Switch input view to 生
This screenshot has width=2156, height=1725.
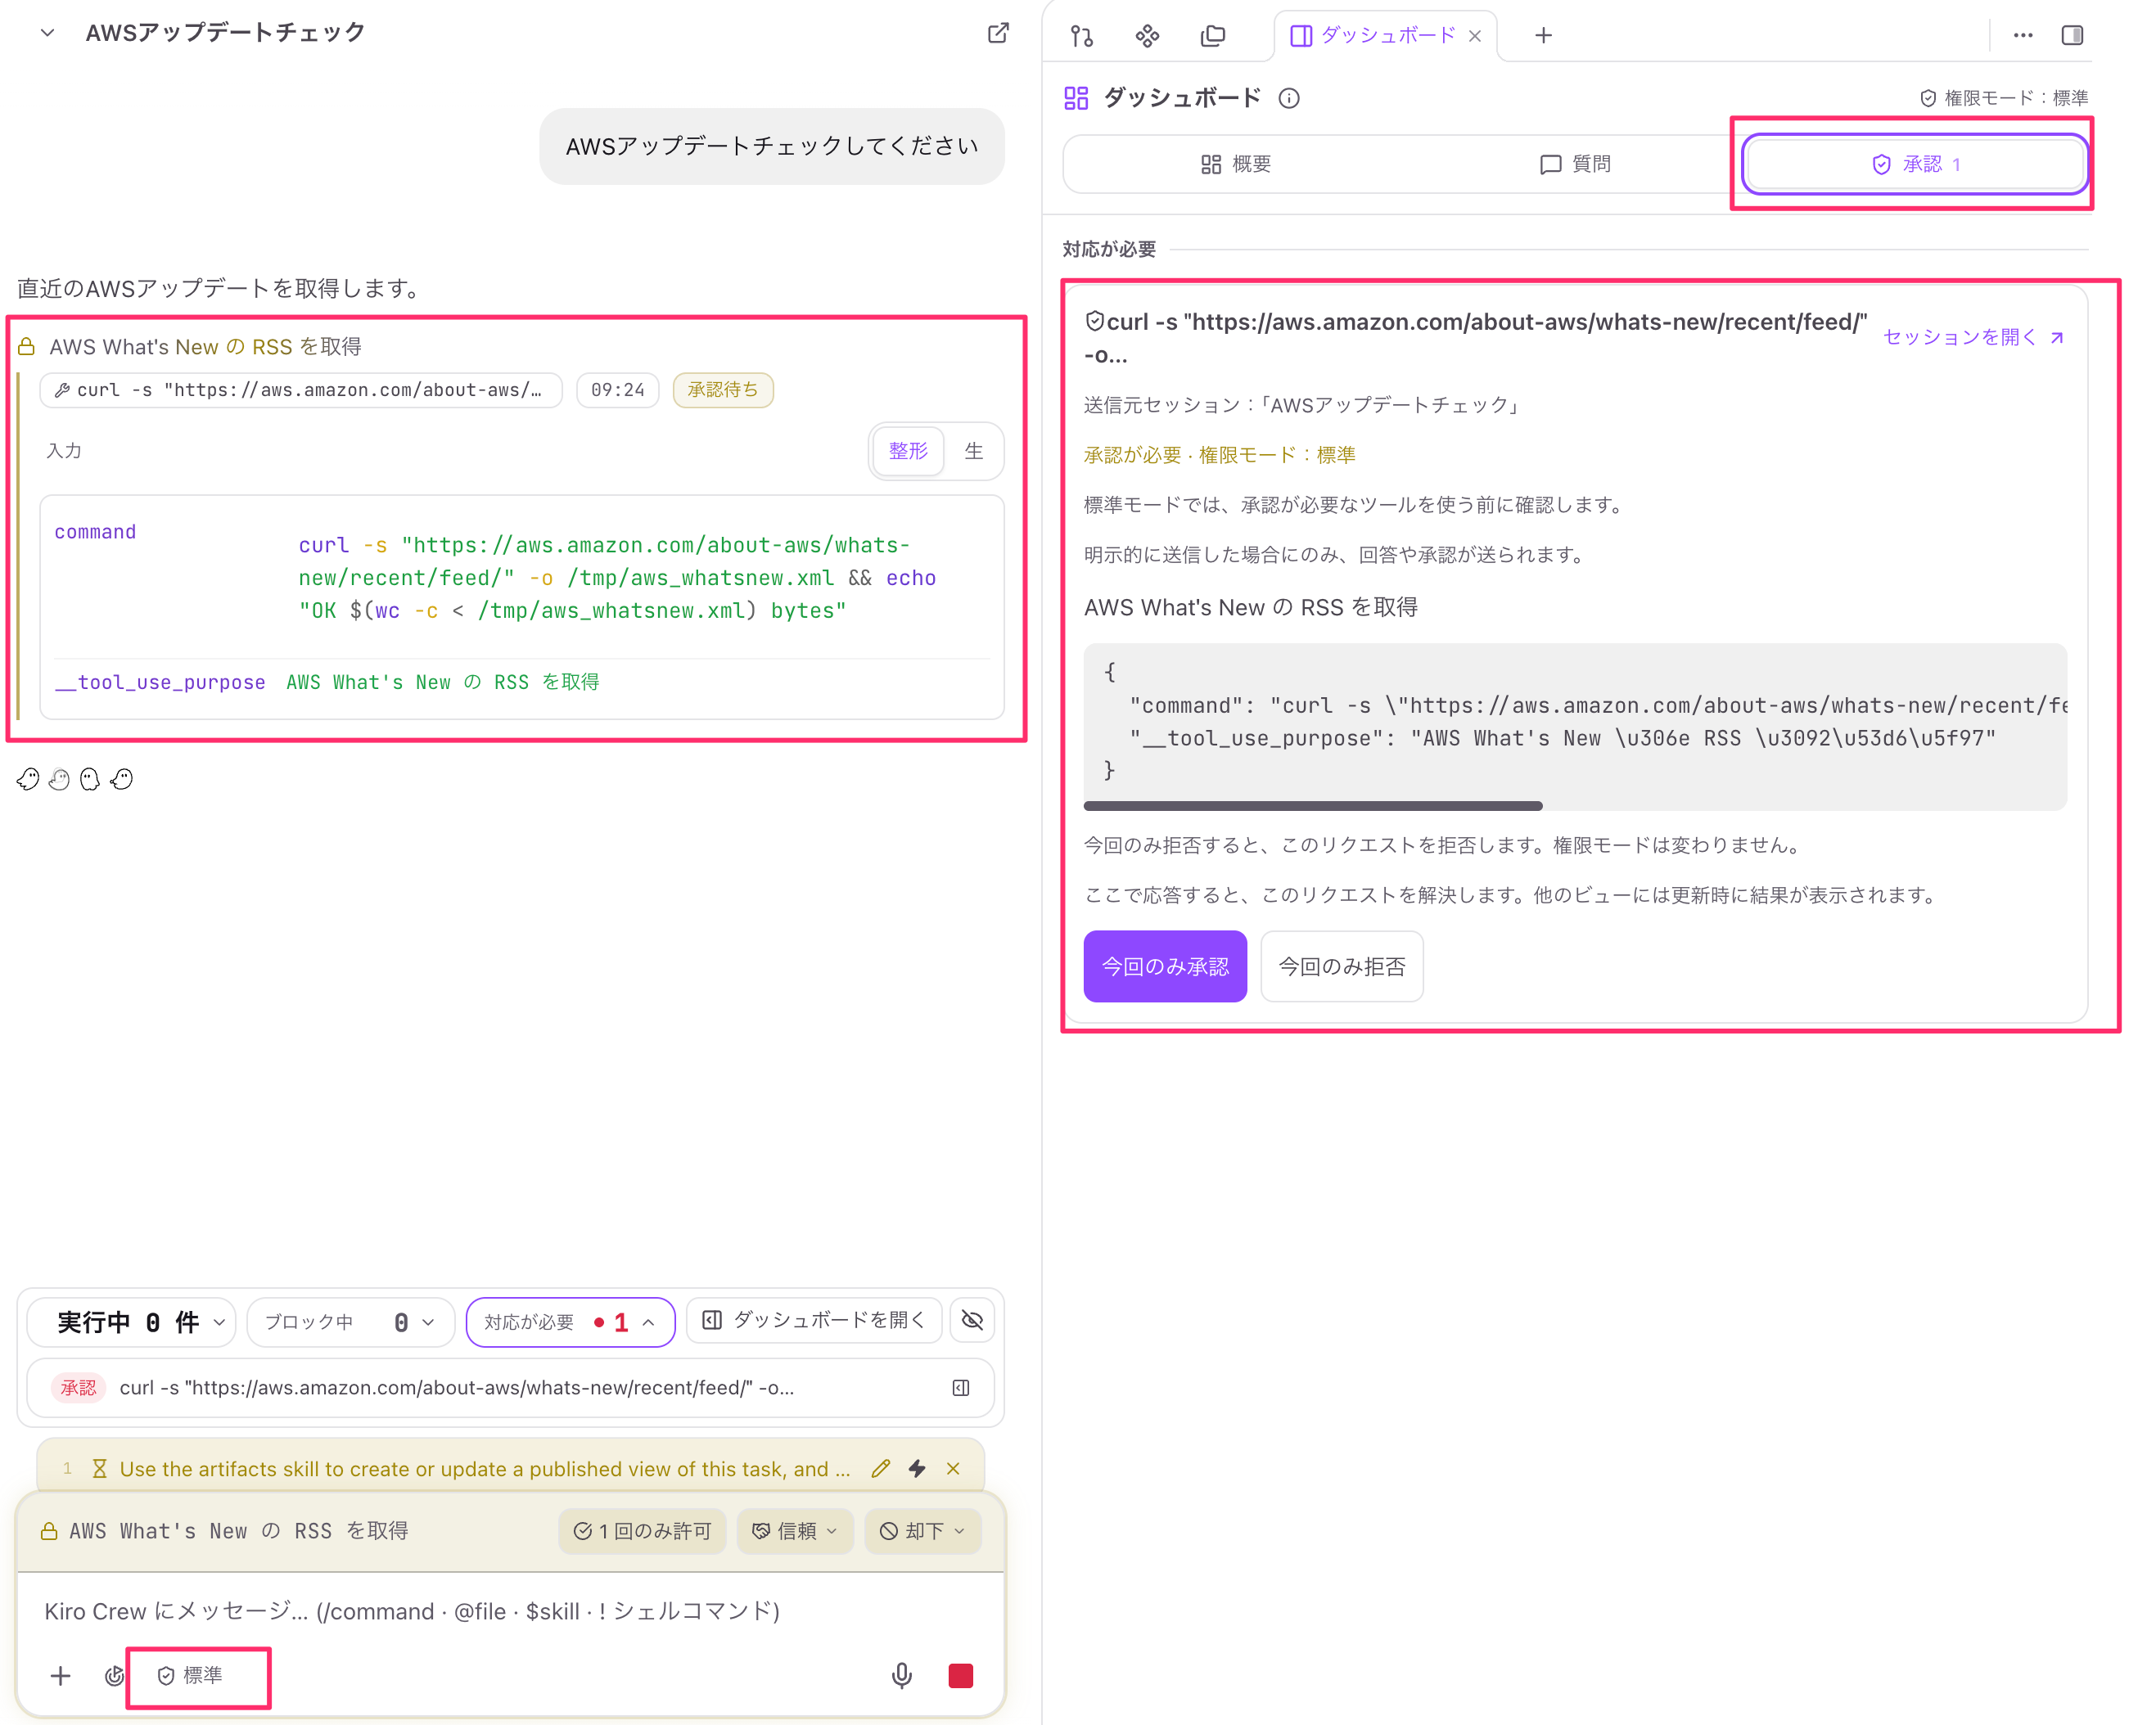tap(973, 451)
